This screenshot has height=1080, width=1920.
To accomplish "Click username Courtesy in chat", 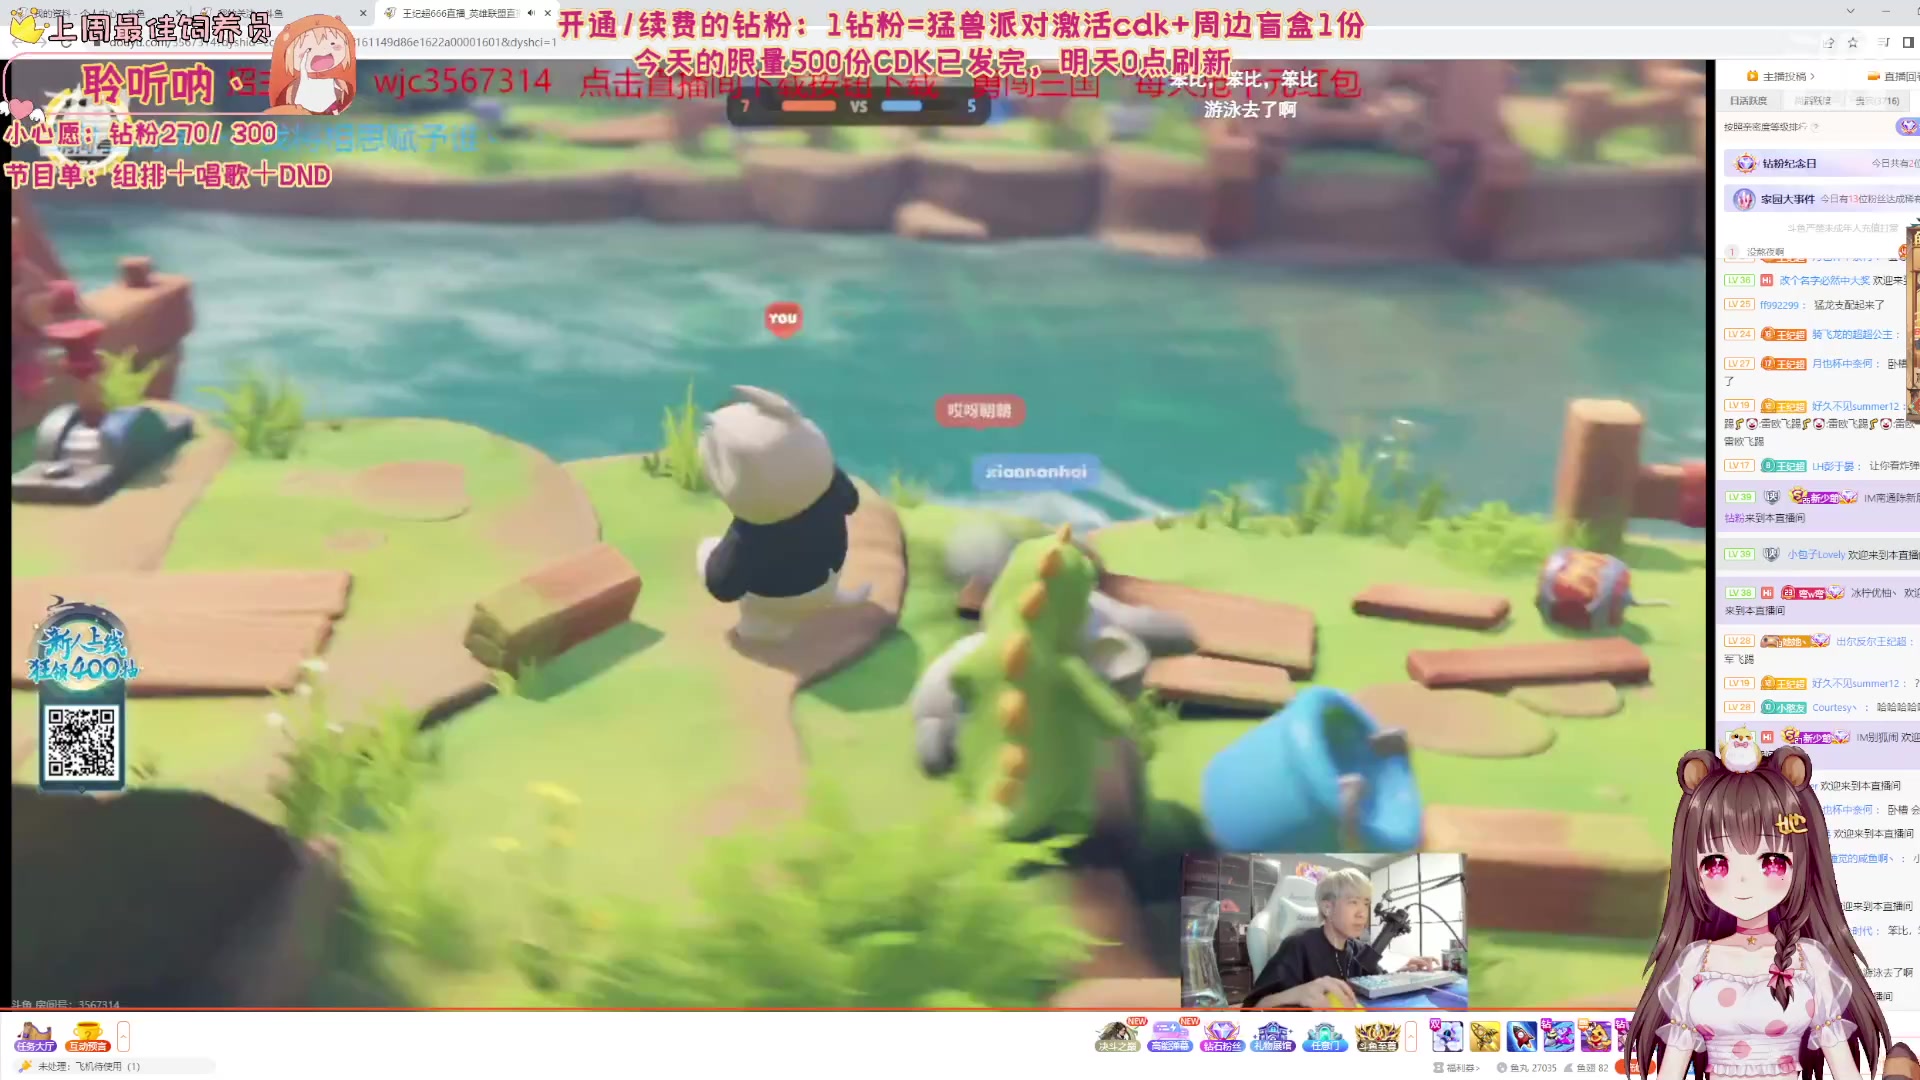I will (x=1834, y=708).
